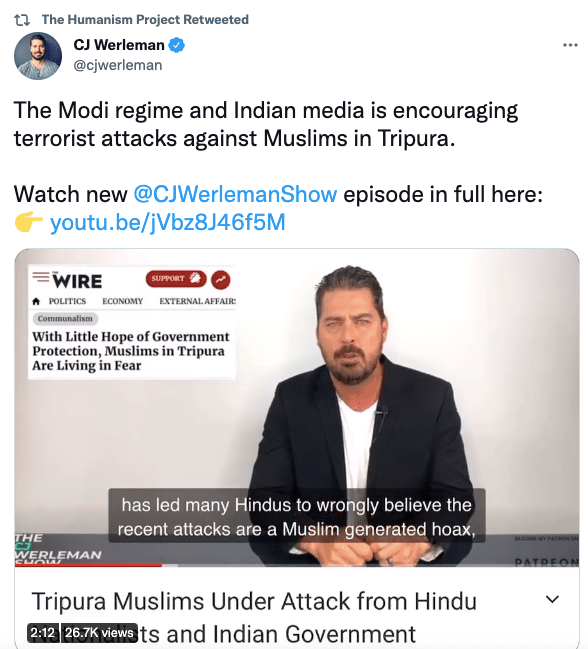Click the Communalism category tag

pos(65,318)
